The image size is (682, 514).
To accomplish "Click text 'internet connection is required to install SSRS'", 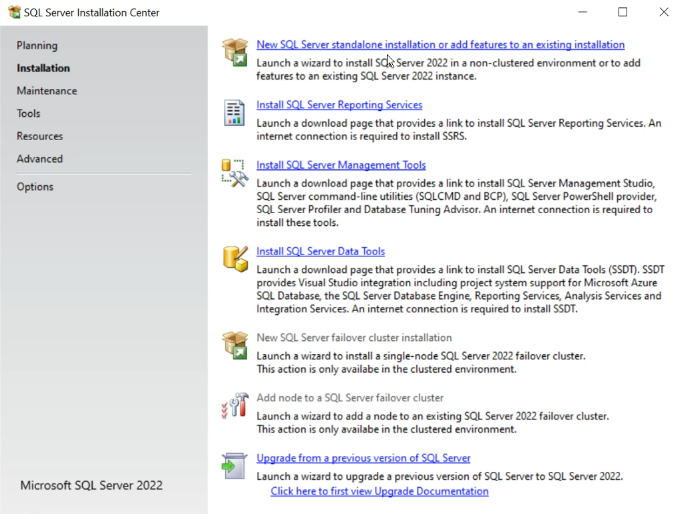I will (x=361, y=136).
